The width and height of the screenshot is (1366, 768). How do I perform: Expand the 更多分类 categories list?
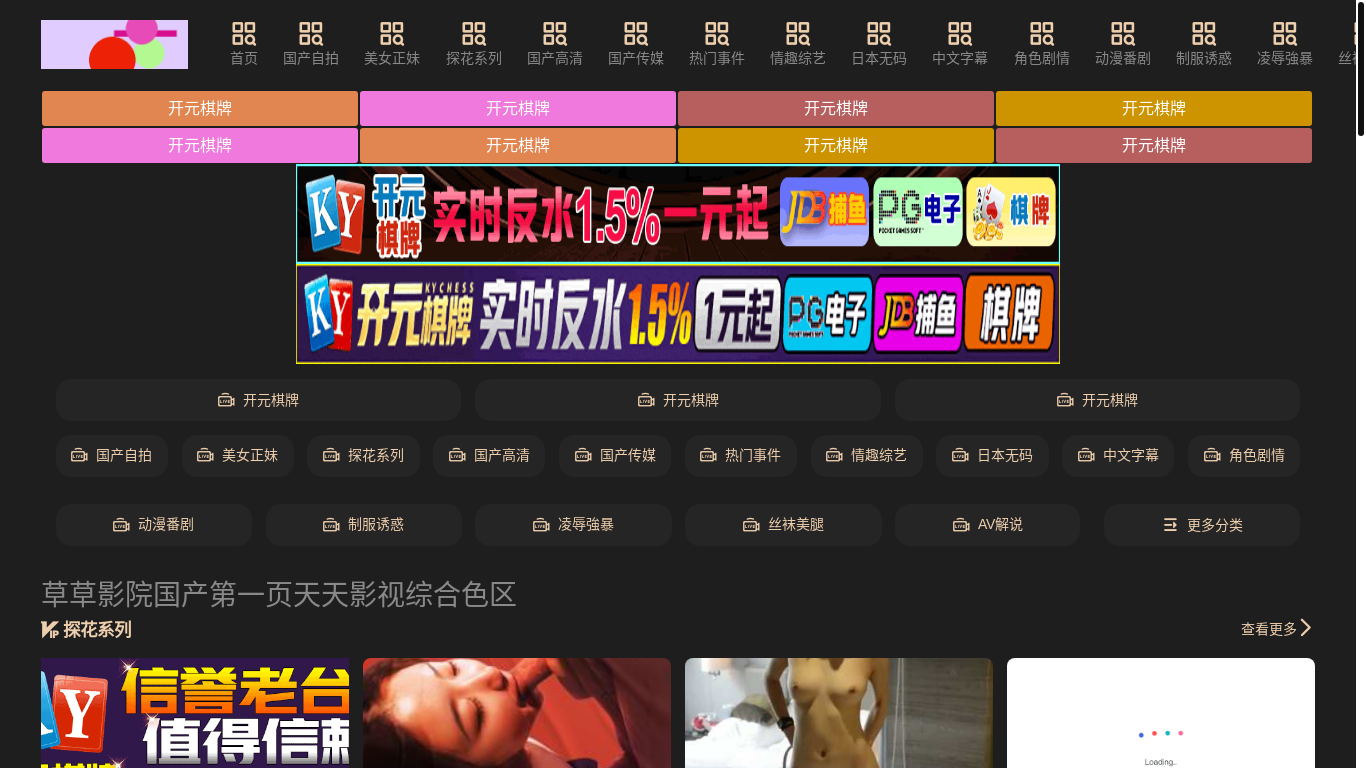click(1202, 524)
